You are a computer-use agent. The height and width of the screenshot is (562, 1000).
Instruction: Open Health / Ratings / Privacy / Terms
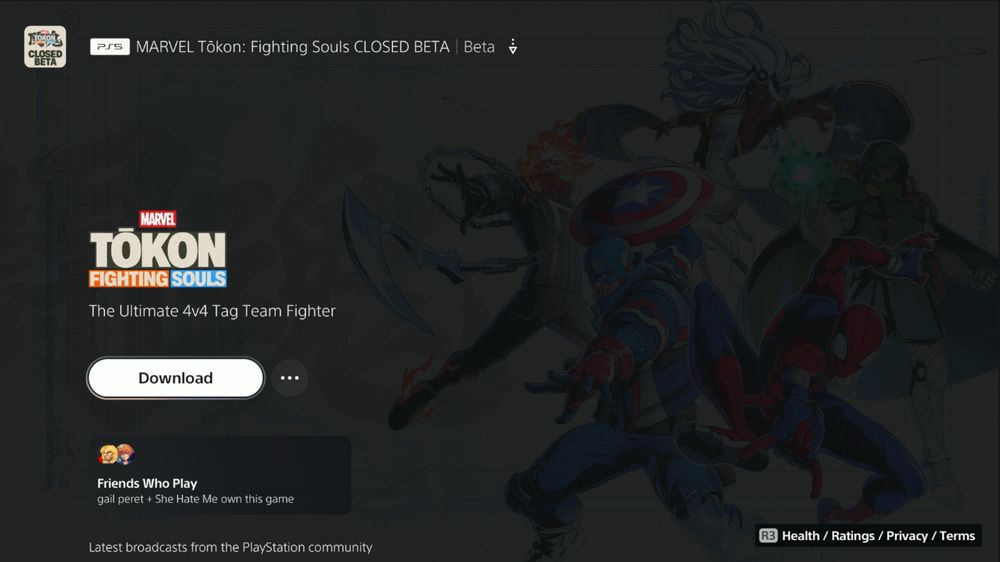coord(878,536)
